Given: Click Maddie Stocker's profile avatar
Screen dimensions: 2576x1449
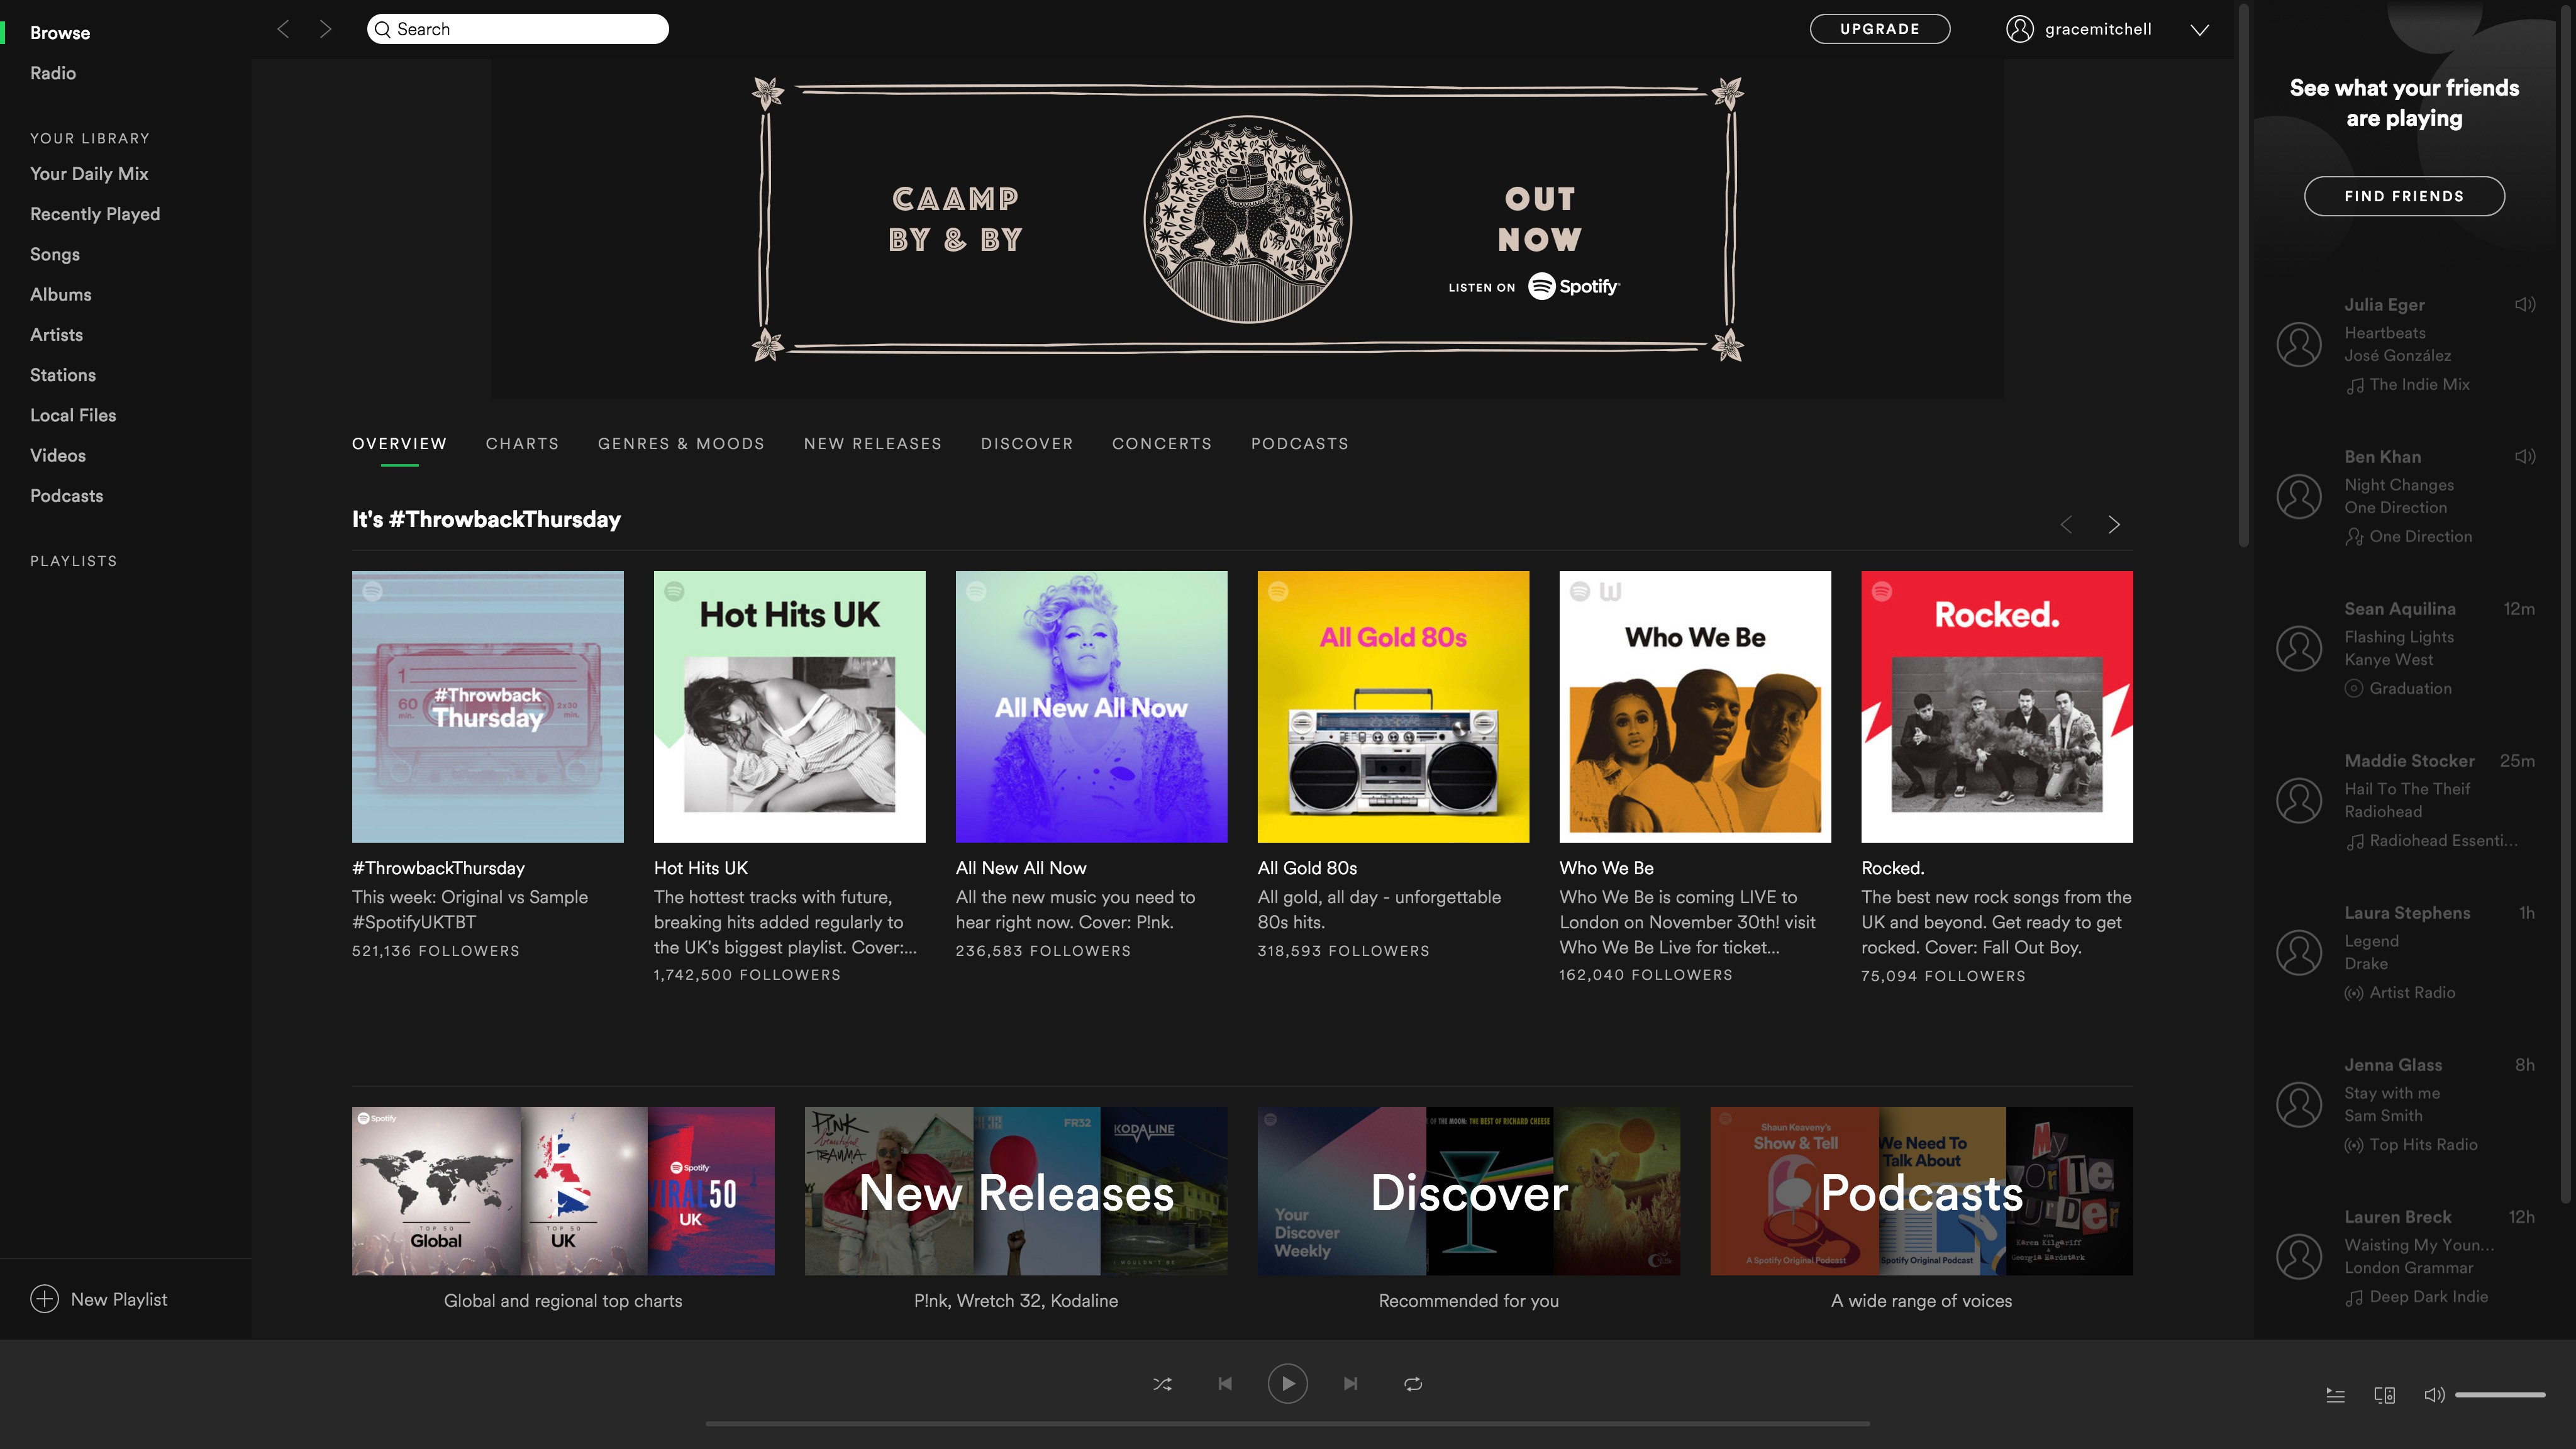Looking at the screenshot, I should [x=2299, y=800].
